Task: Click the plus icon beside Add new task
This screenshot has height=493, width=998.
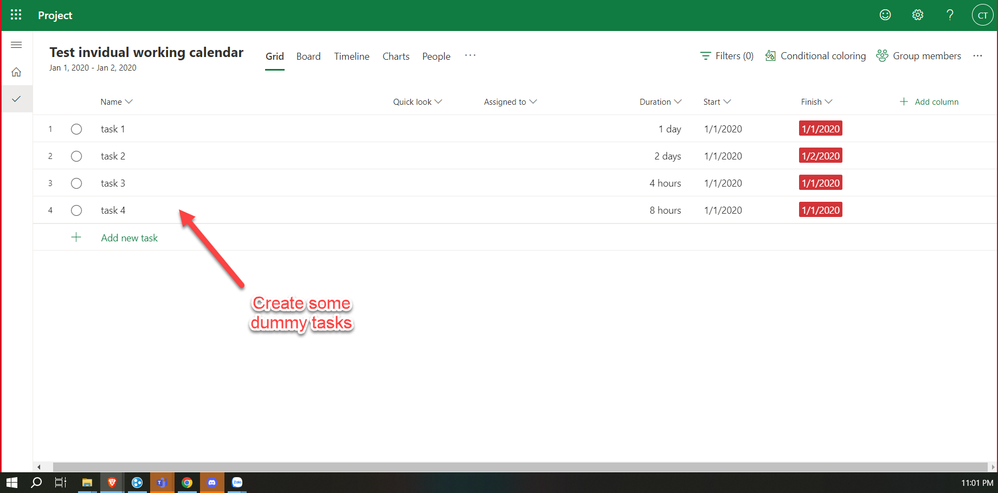Action: pos(76,237)
